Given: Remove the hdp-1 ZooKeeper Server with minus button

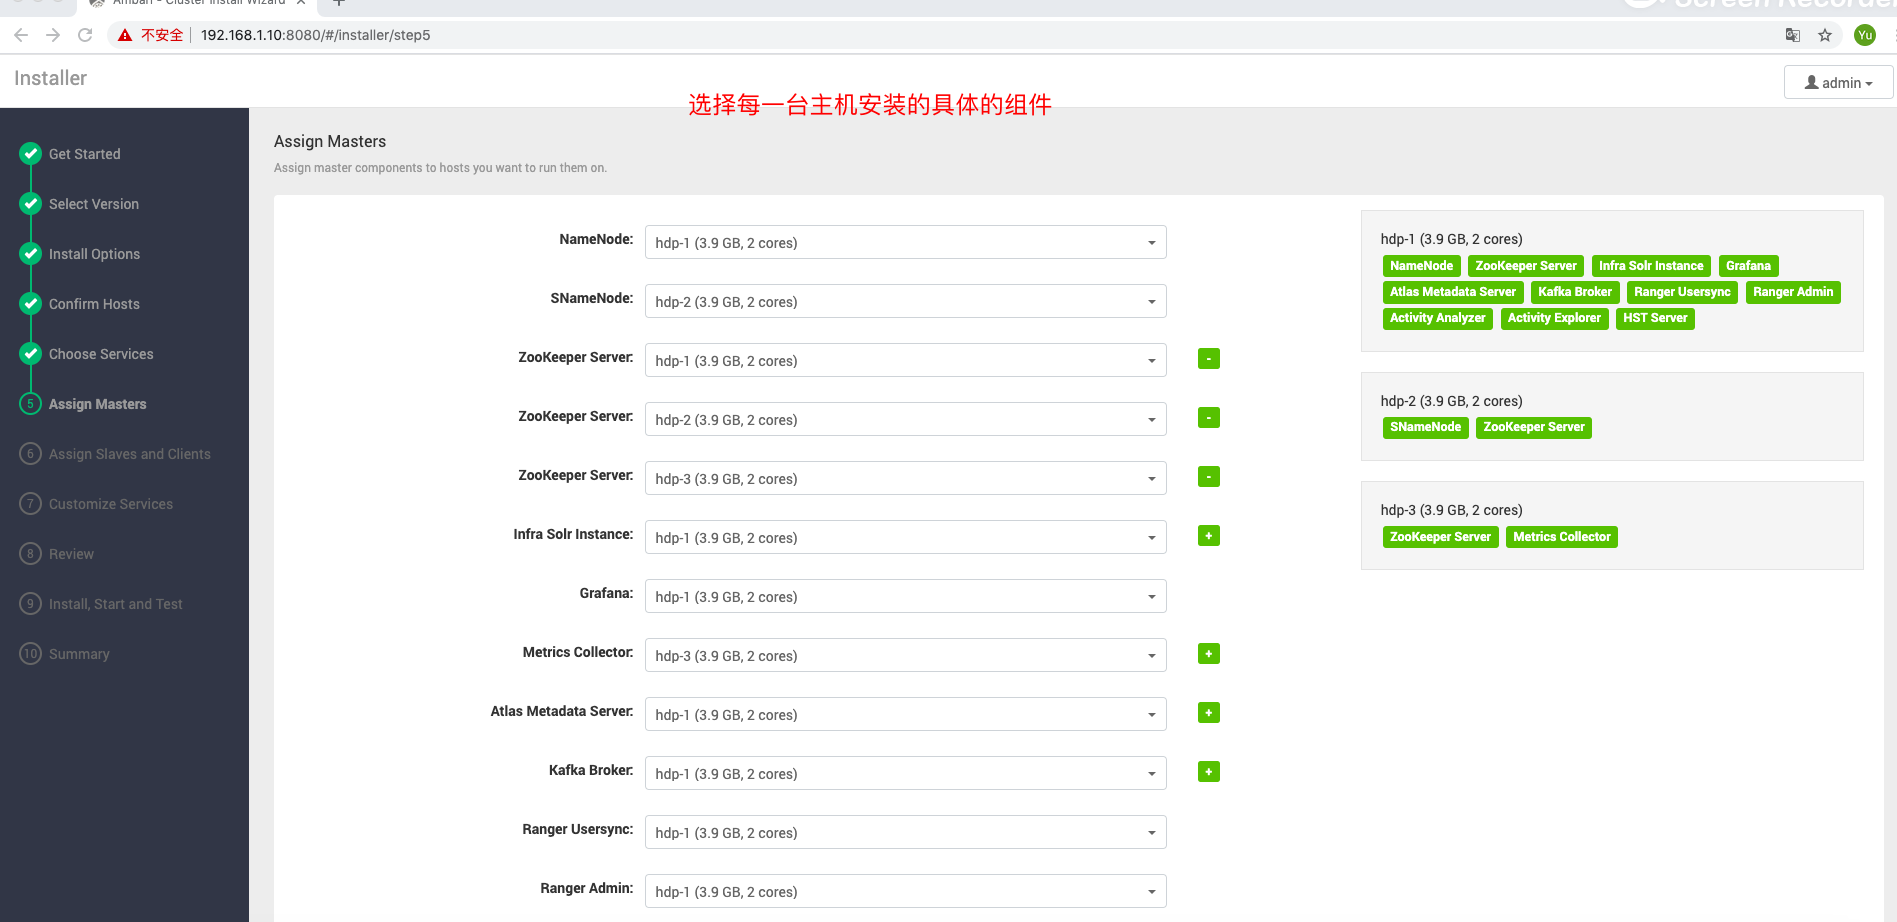Looking at the screenshot, I should coord(1208,359).
